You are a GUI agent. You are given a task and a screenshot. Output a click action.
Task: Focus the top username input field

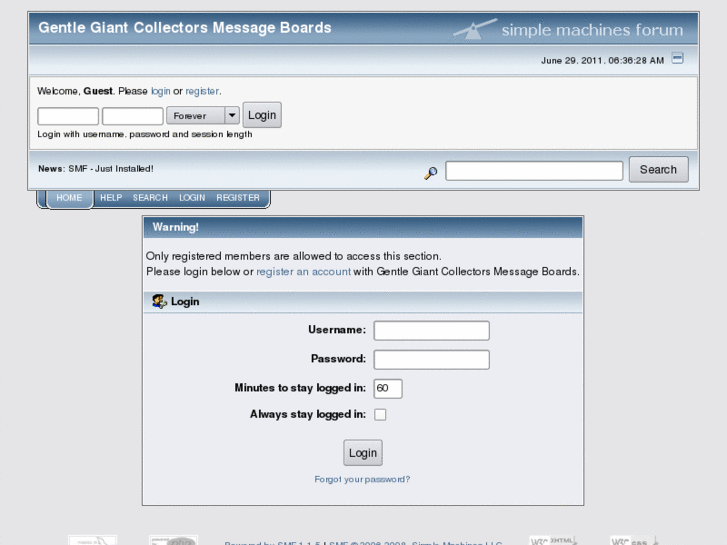(x=68, y=116)
